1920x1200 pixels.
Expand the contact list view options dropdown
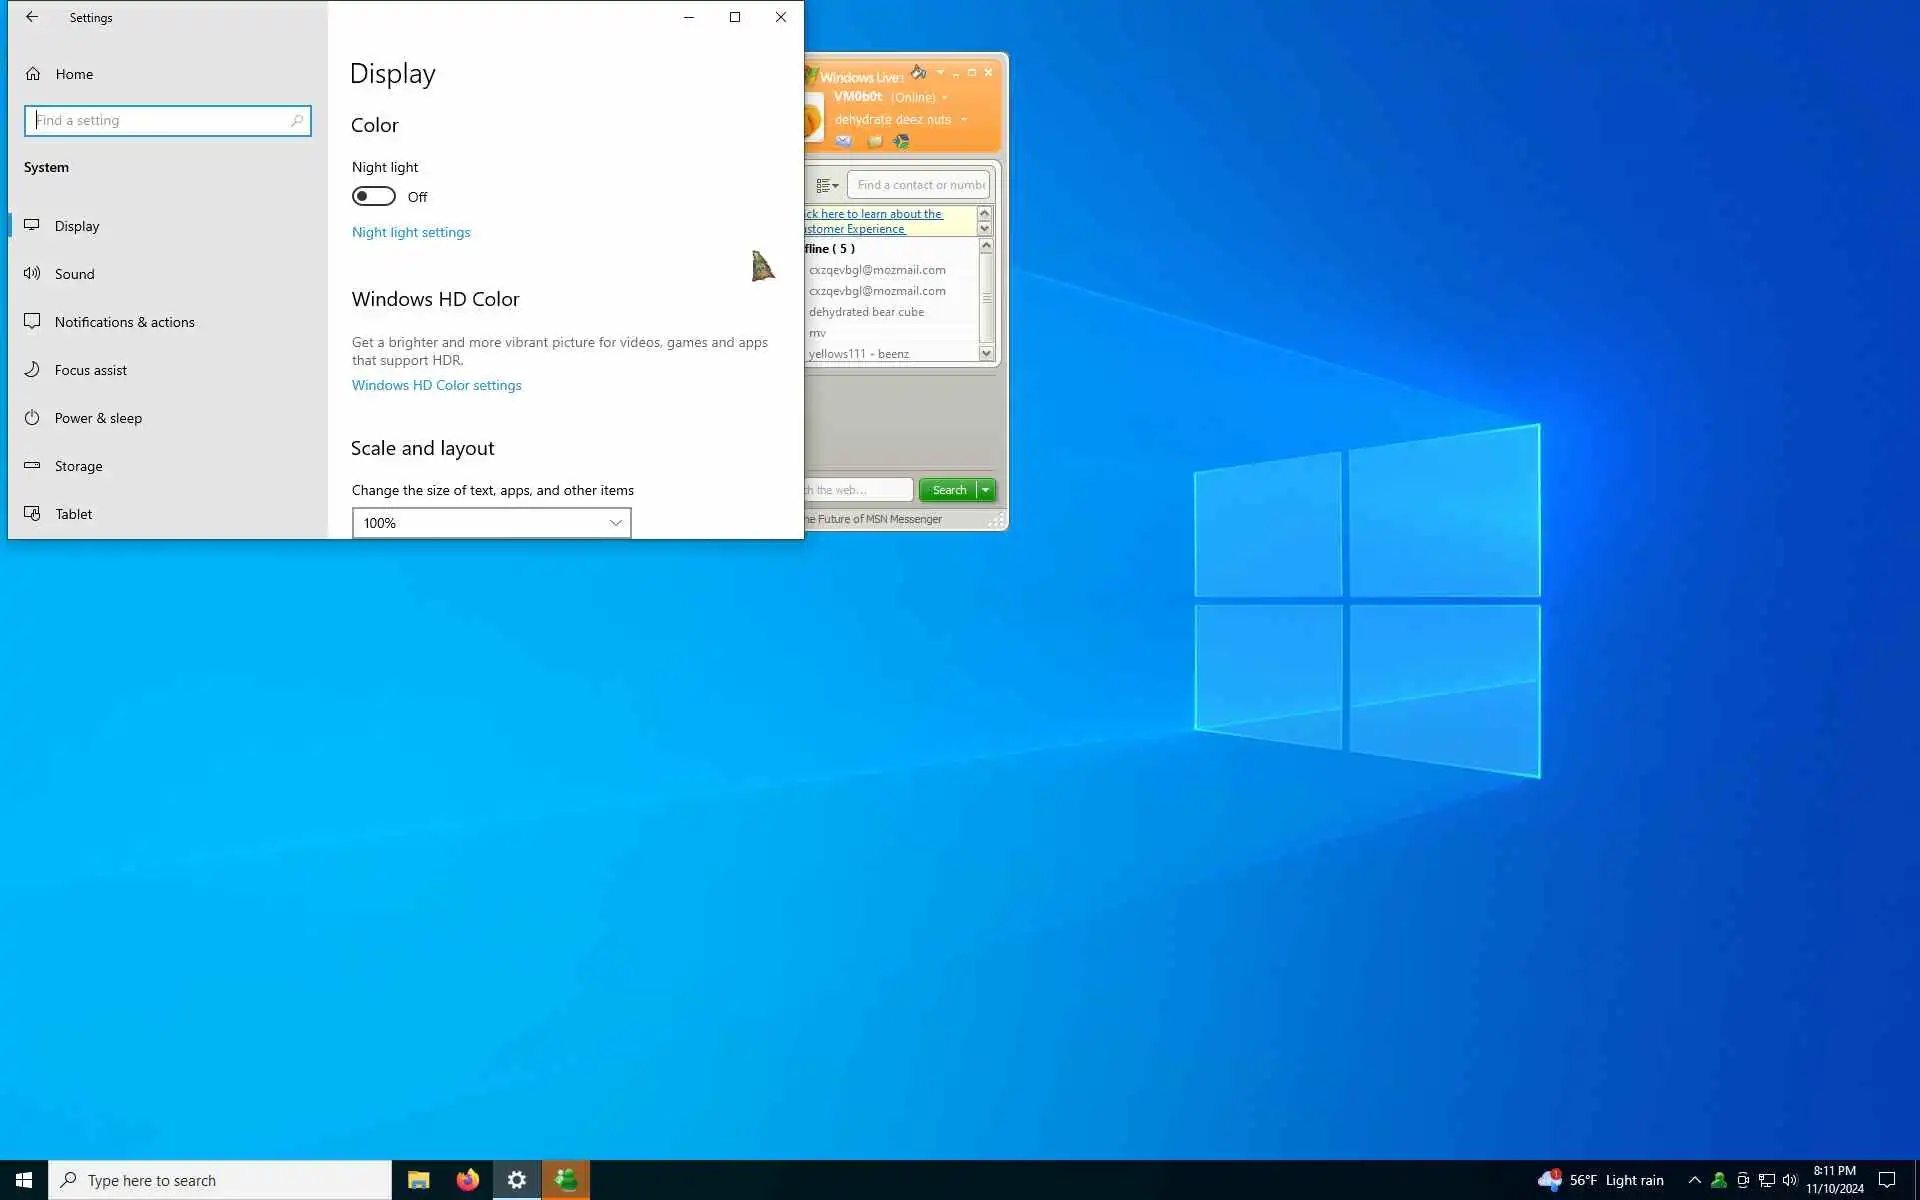pyautogui.click(x=827, y=185)
